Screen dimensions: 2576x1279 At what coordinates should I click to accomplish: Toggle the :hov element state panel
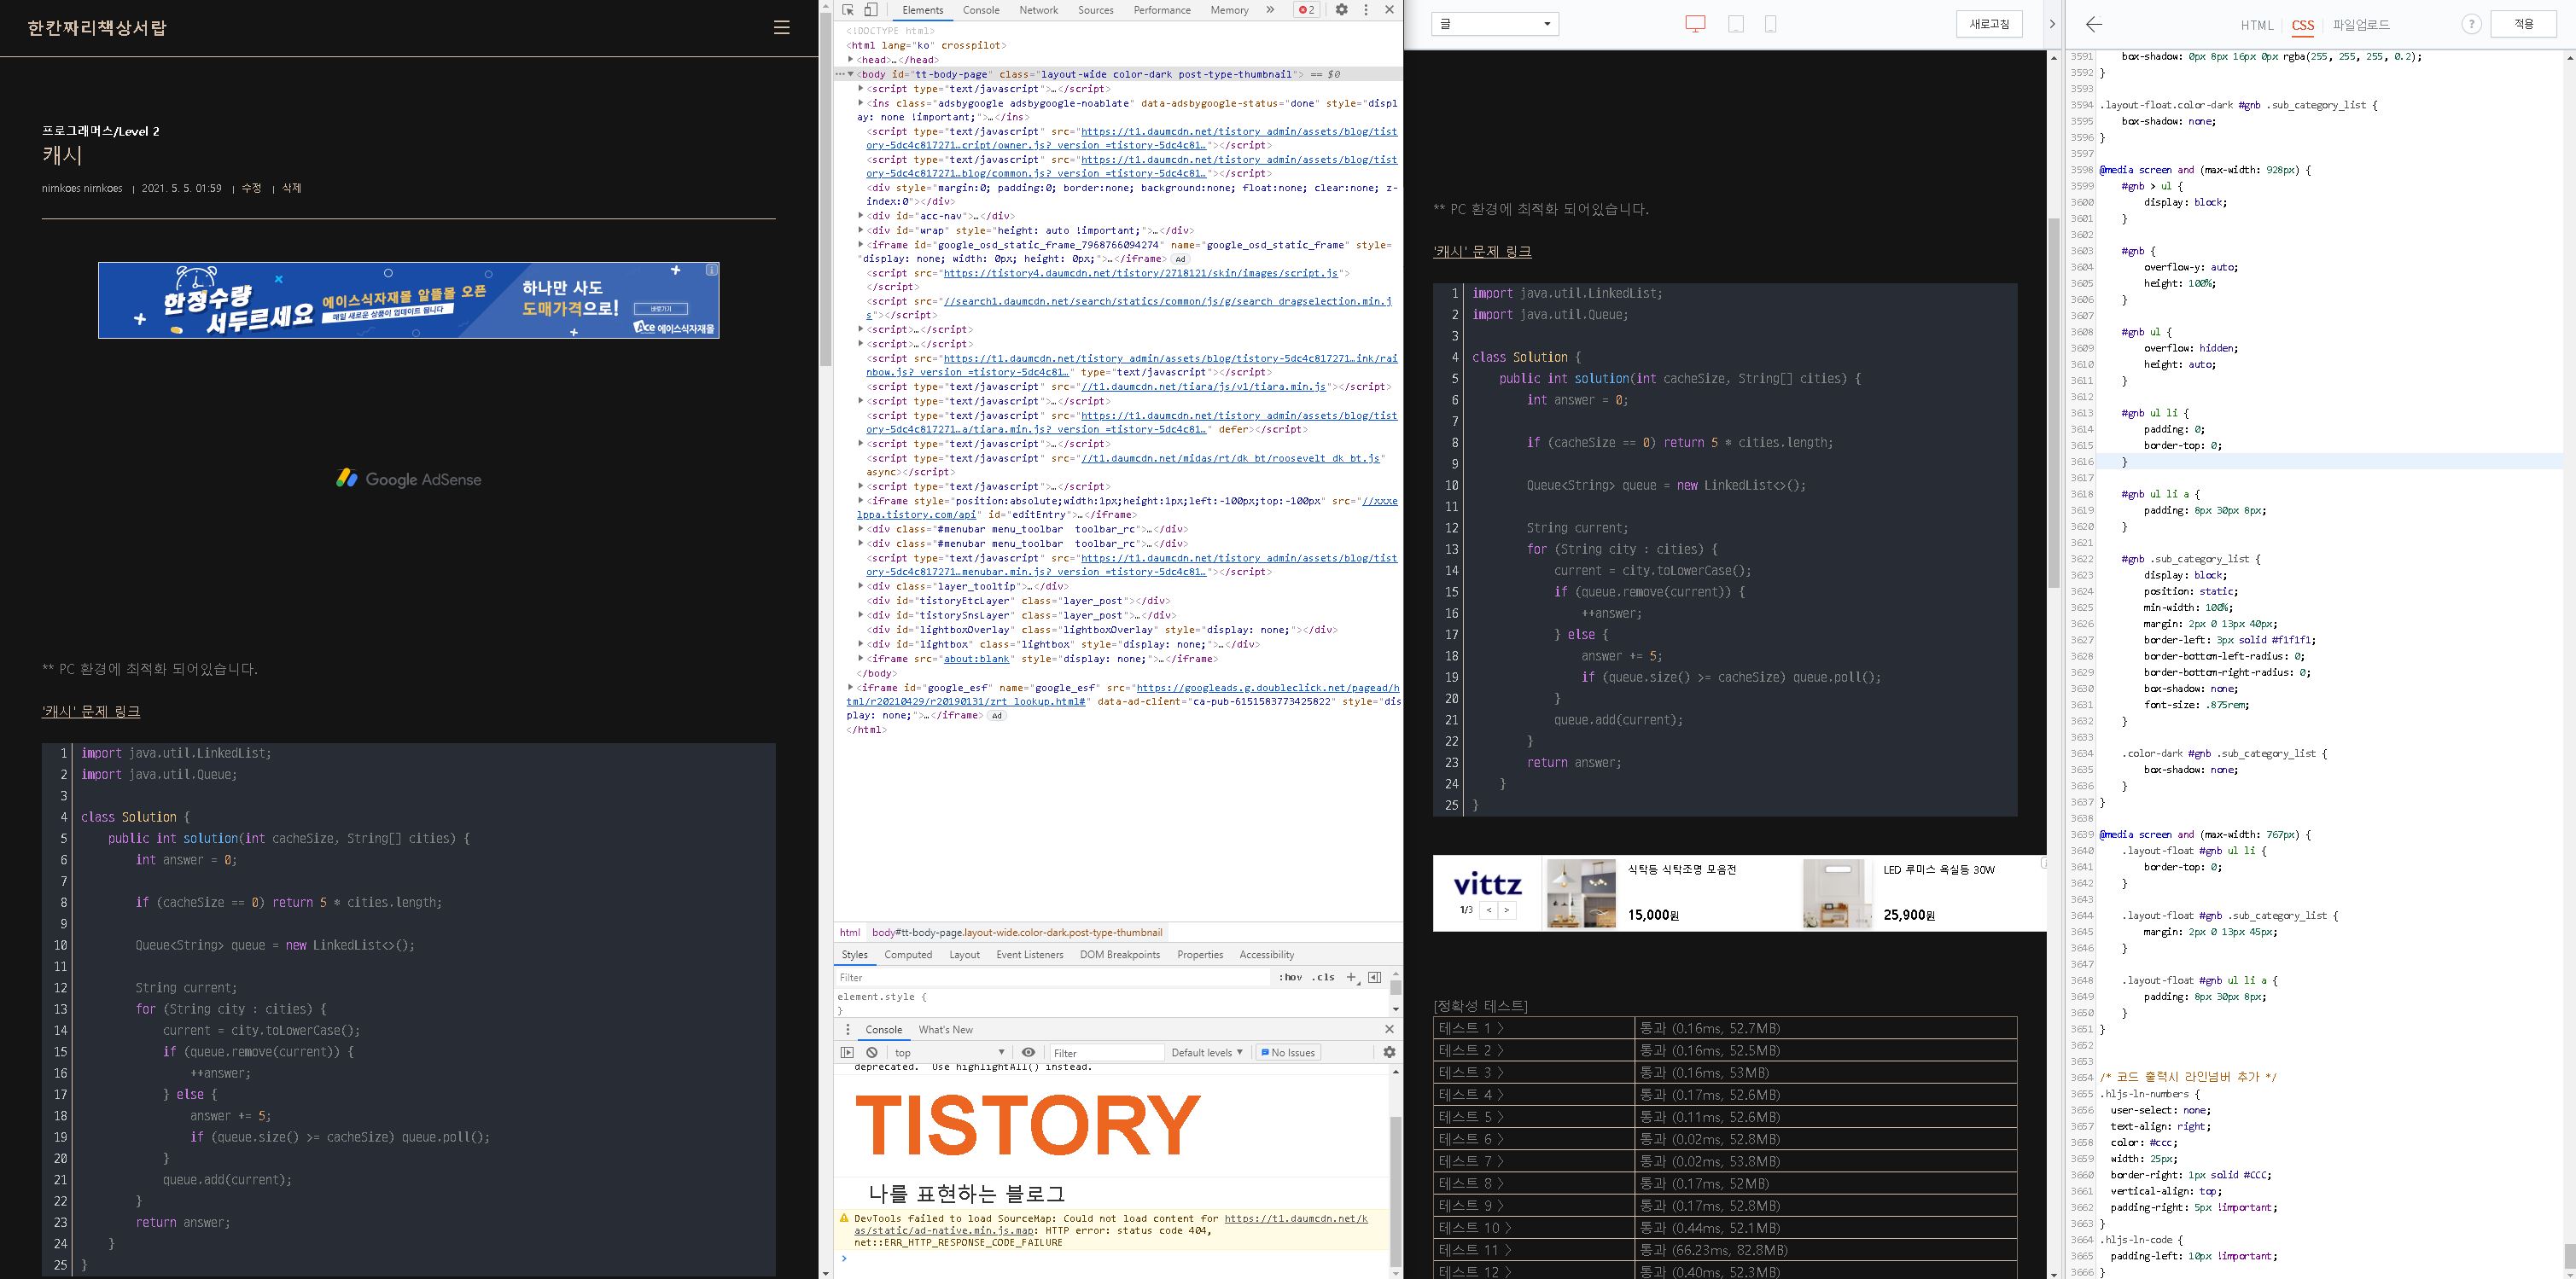[1290, 977]
